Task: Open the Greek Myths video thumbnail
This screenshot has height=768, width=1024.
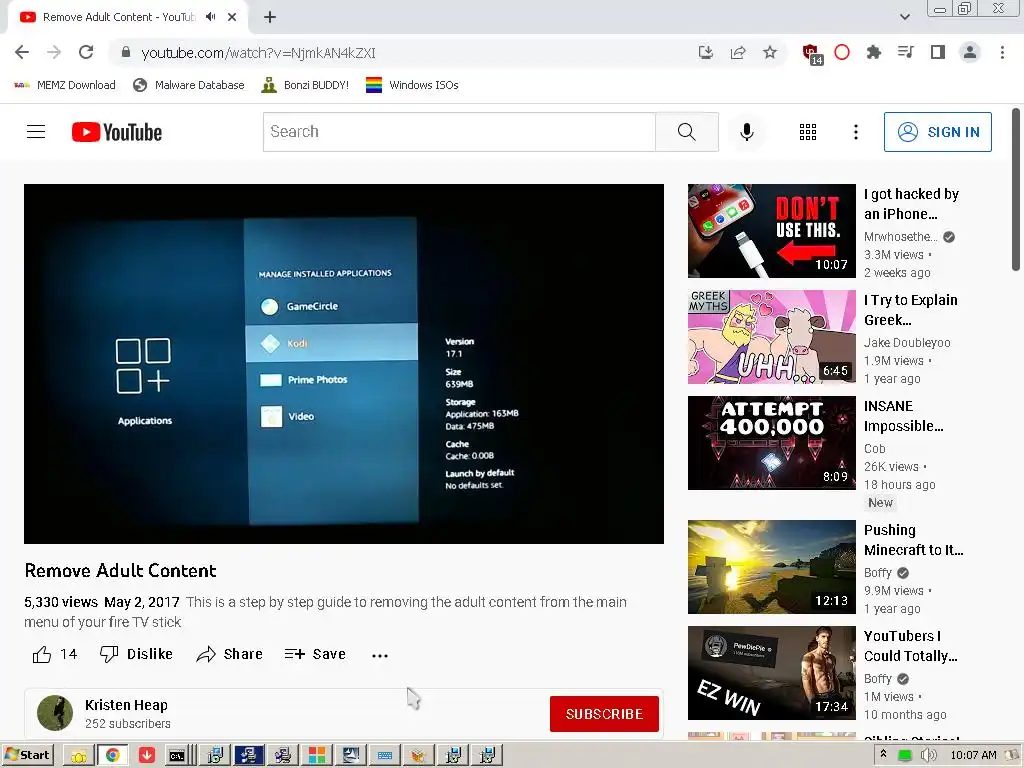Action: pos(771,336)
